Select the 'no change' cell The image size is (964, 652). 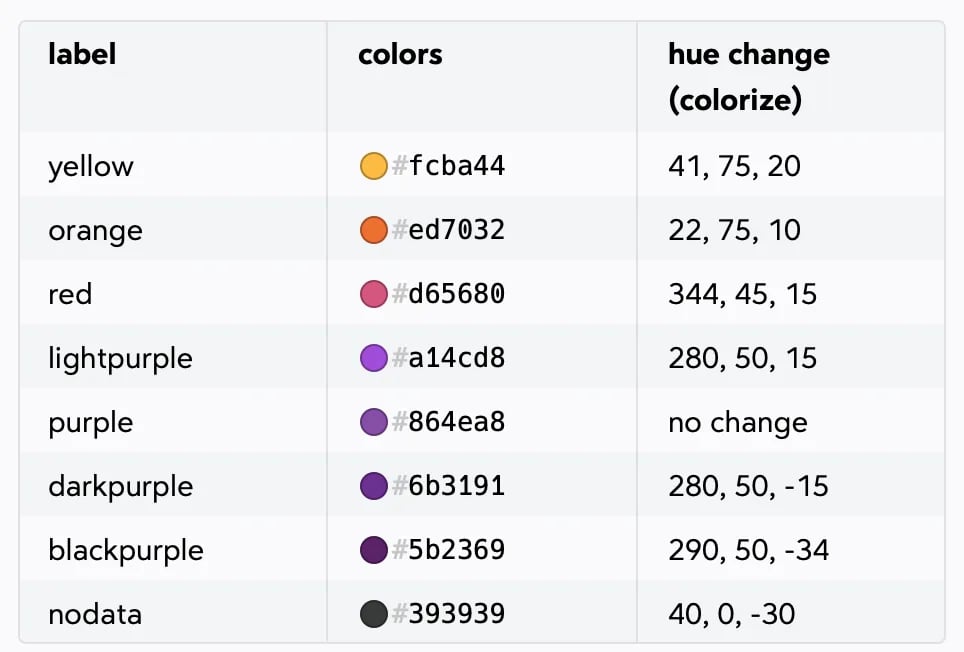click(738, 422)
